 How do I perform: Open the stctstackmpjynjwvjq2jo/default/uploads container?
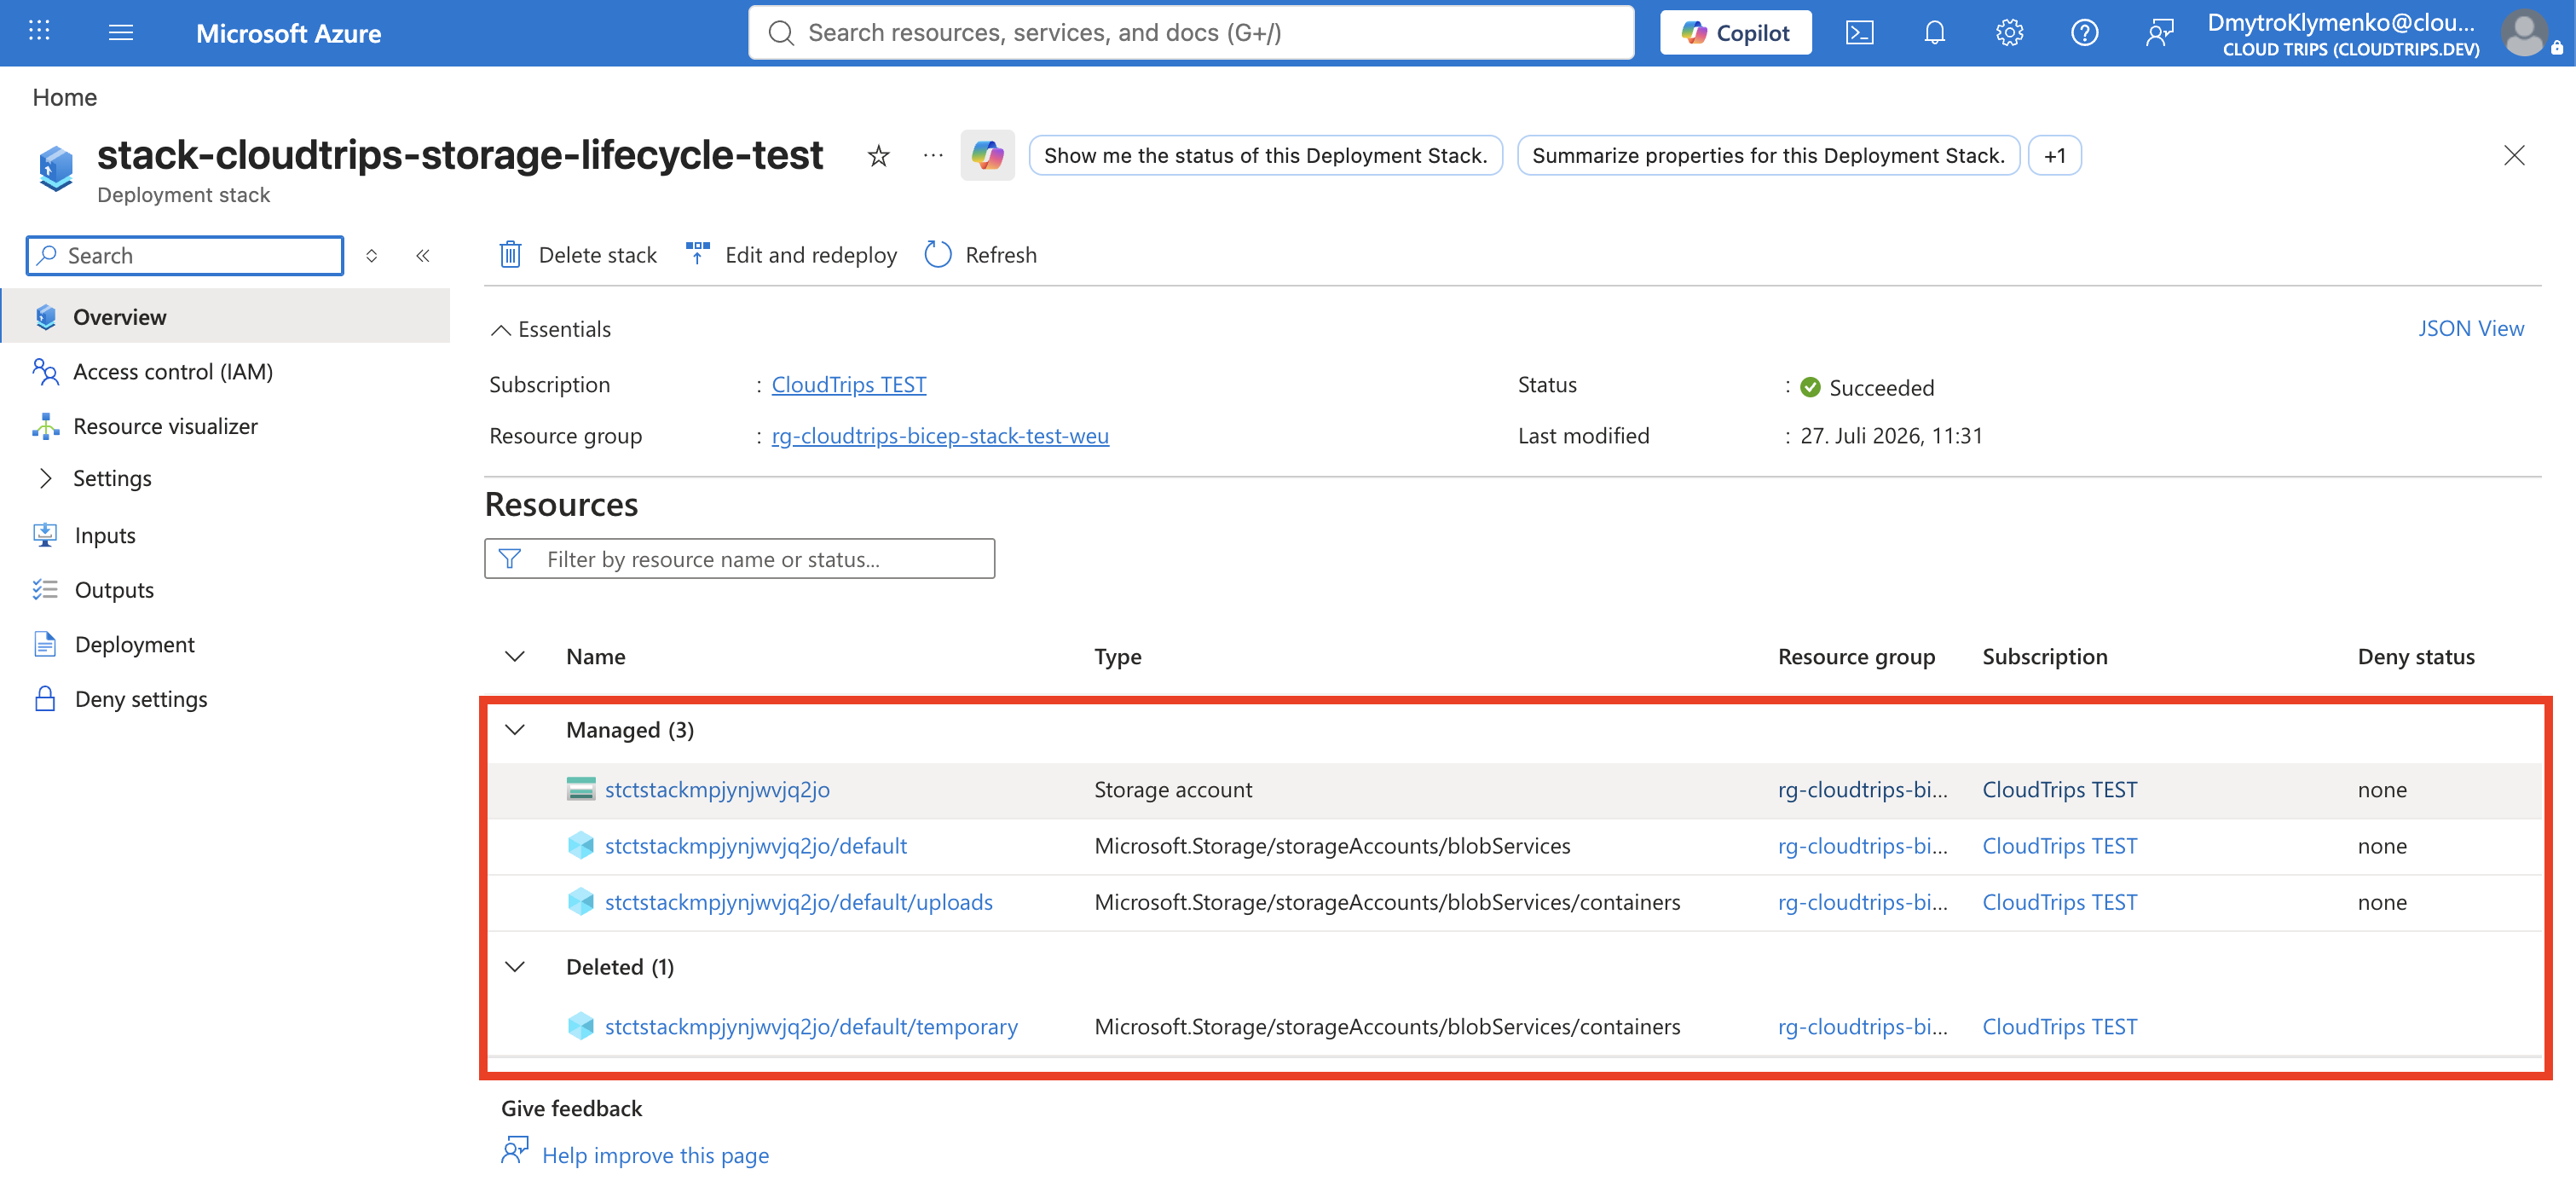[x=798, y=902]
